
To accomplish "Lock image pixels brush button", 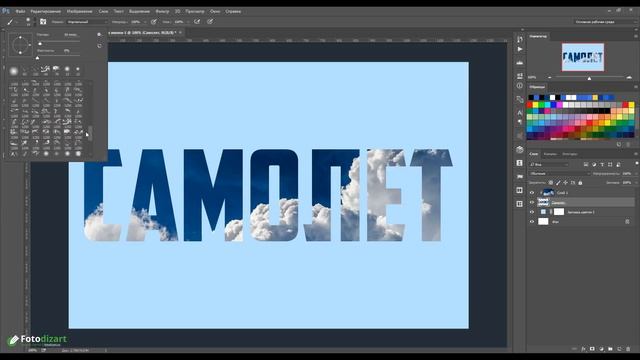I will click(x=558, y=183).
